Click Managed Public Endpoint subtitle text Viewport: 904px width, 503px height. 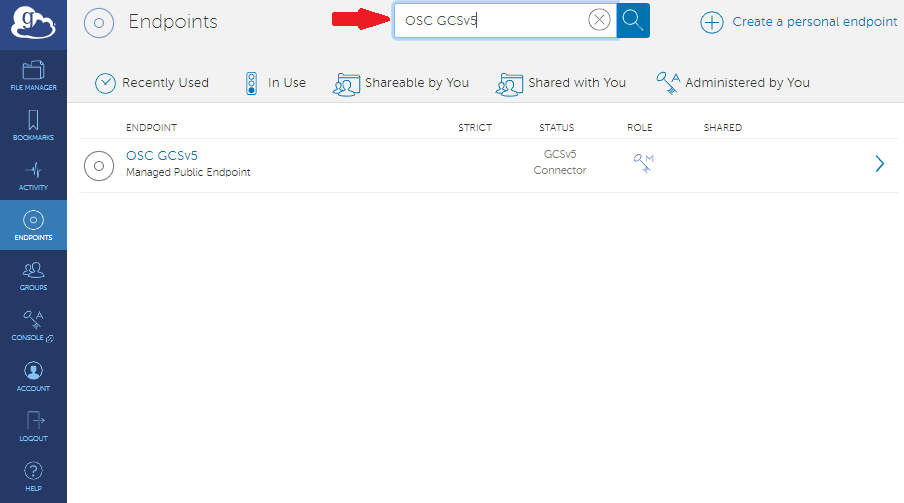pyautogui.click(x=189, y=172)
